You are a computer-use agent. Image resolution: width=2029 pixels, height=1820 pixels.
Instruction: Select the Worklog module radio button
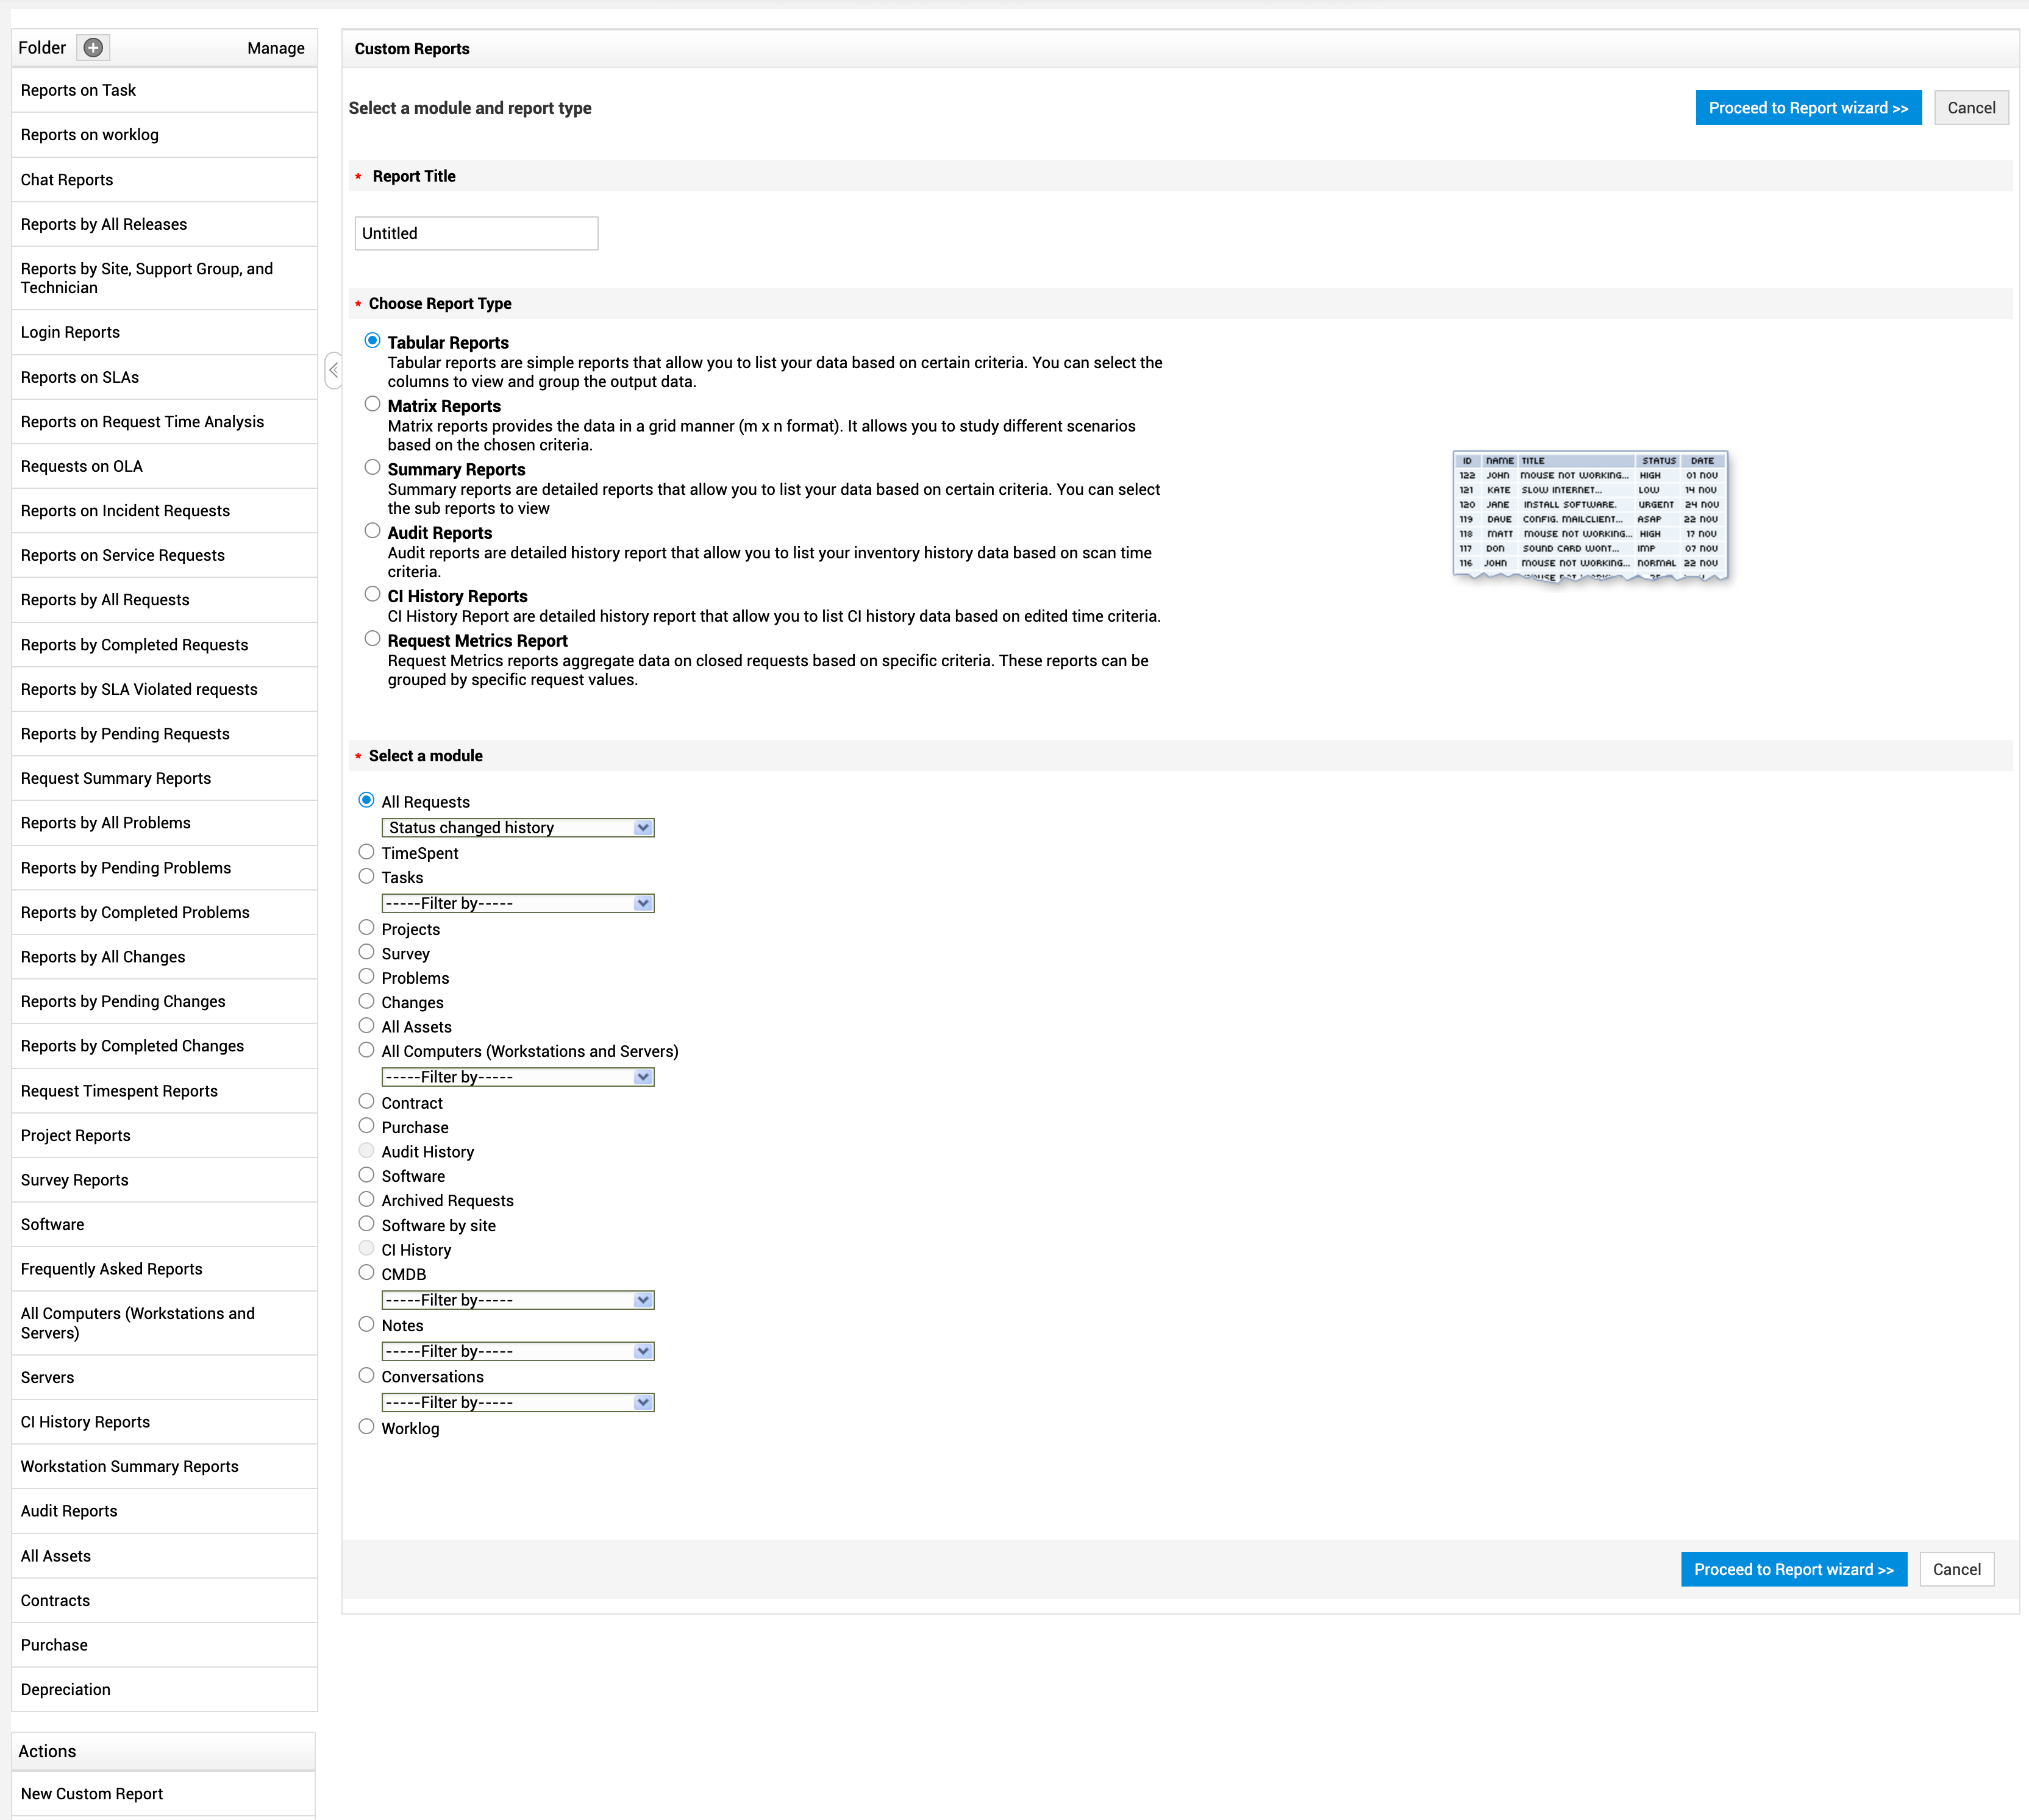pyautogui.click(x=366, y=1427)
